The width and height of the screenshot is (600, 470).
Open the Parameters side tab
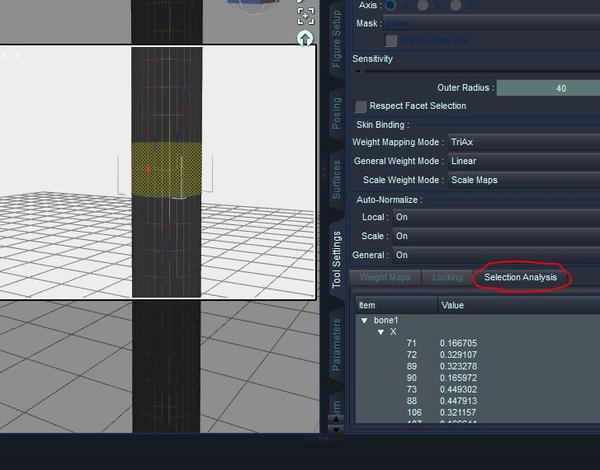point(336,344)
